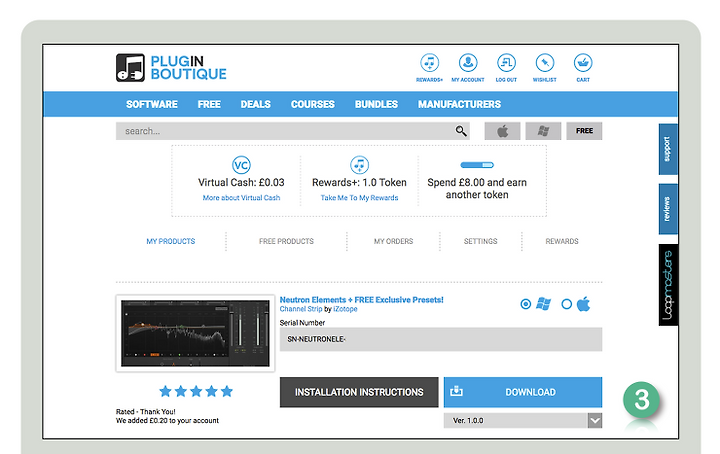This screenshot has width=720, height=454.
Task: Open the Cart icon
Action: 583,63
